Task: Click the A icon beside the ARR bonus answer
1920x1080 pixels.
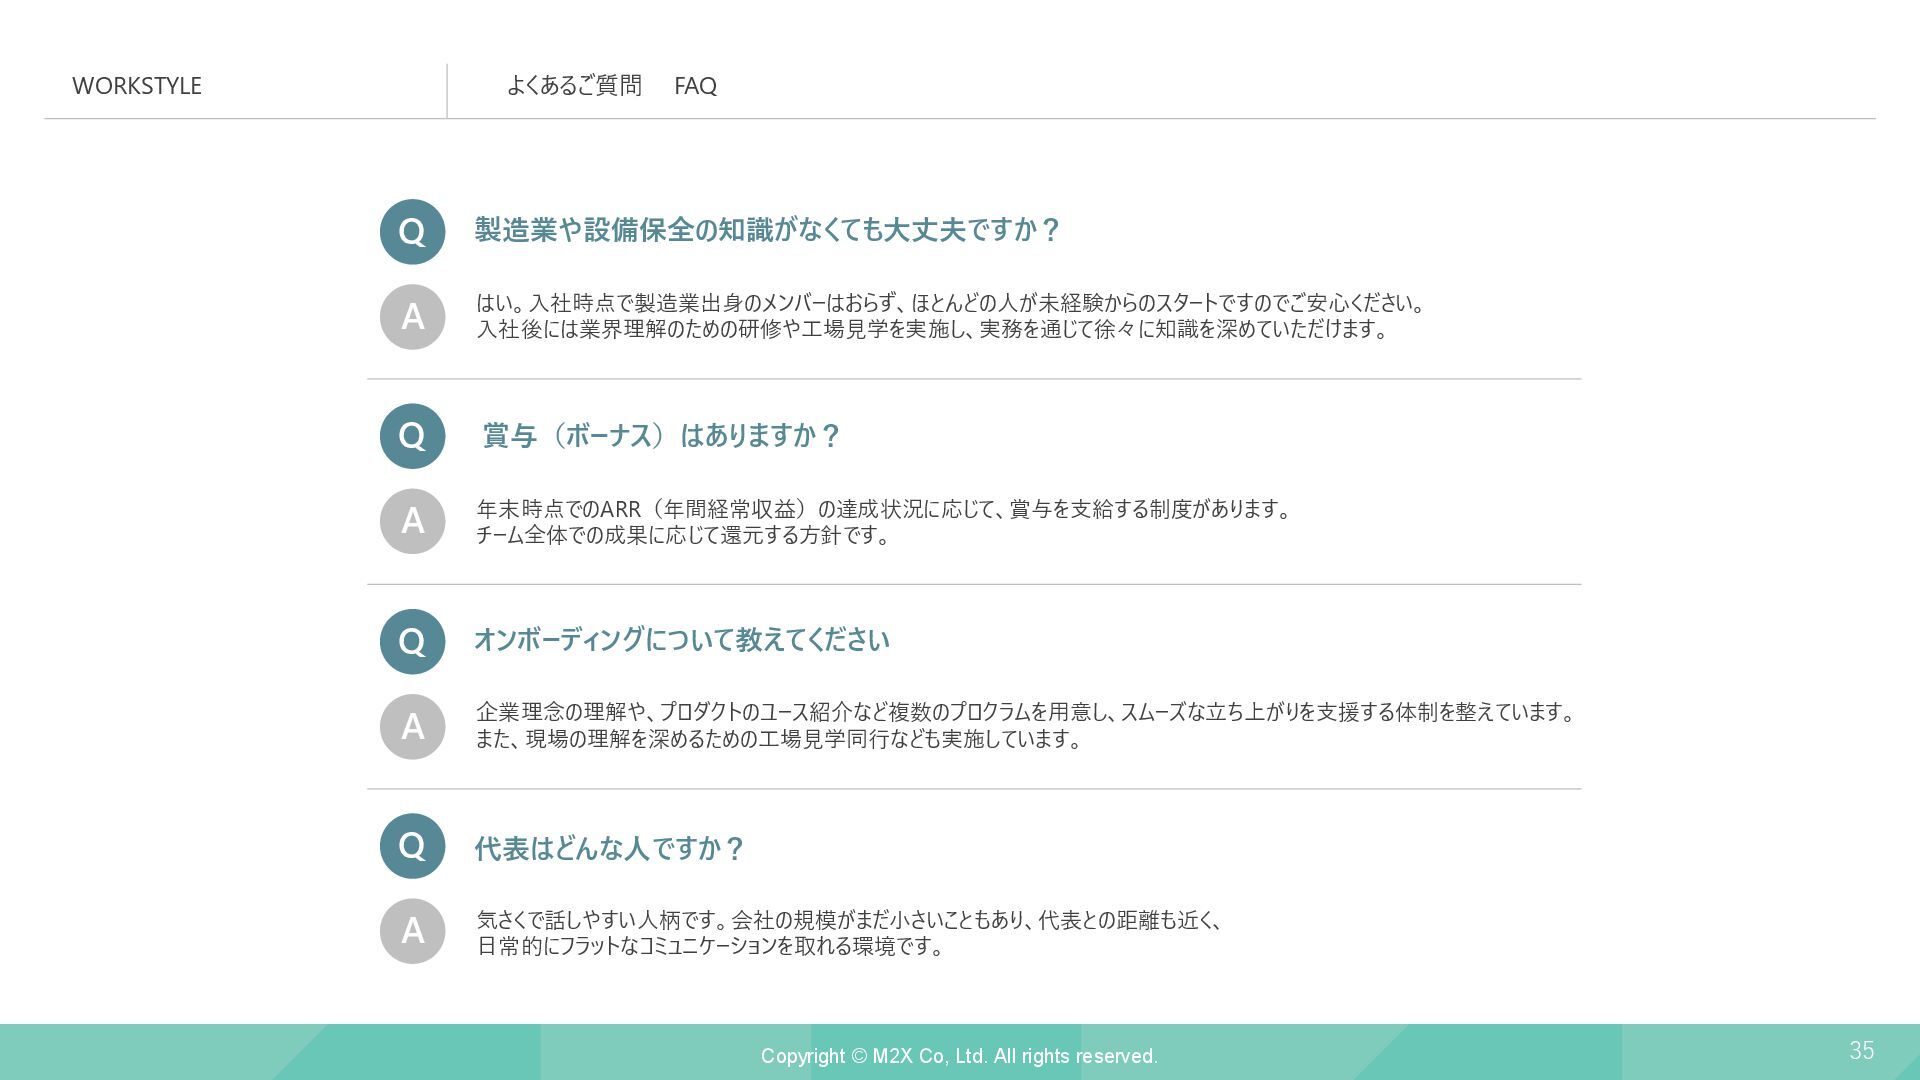Action: pyautogui.click(x=412, y=521)
